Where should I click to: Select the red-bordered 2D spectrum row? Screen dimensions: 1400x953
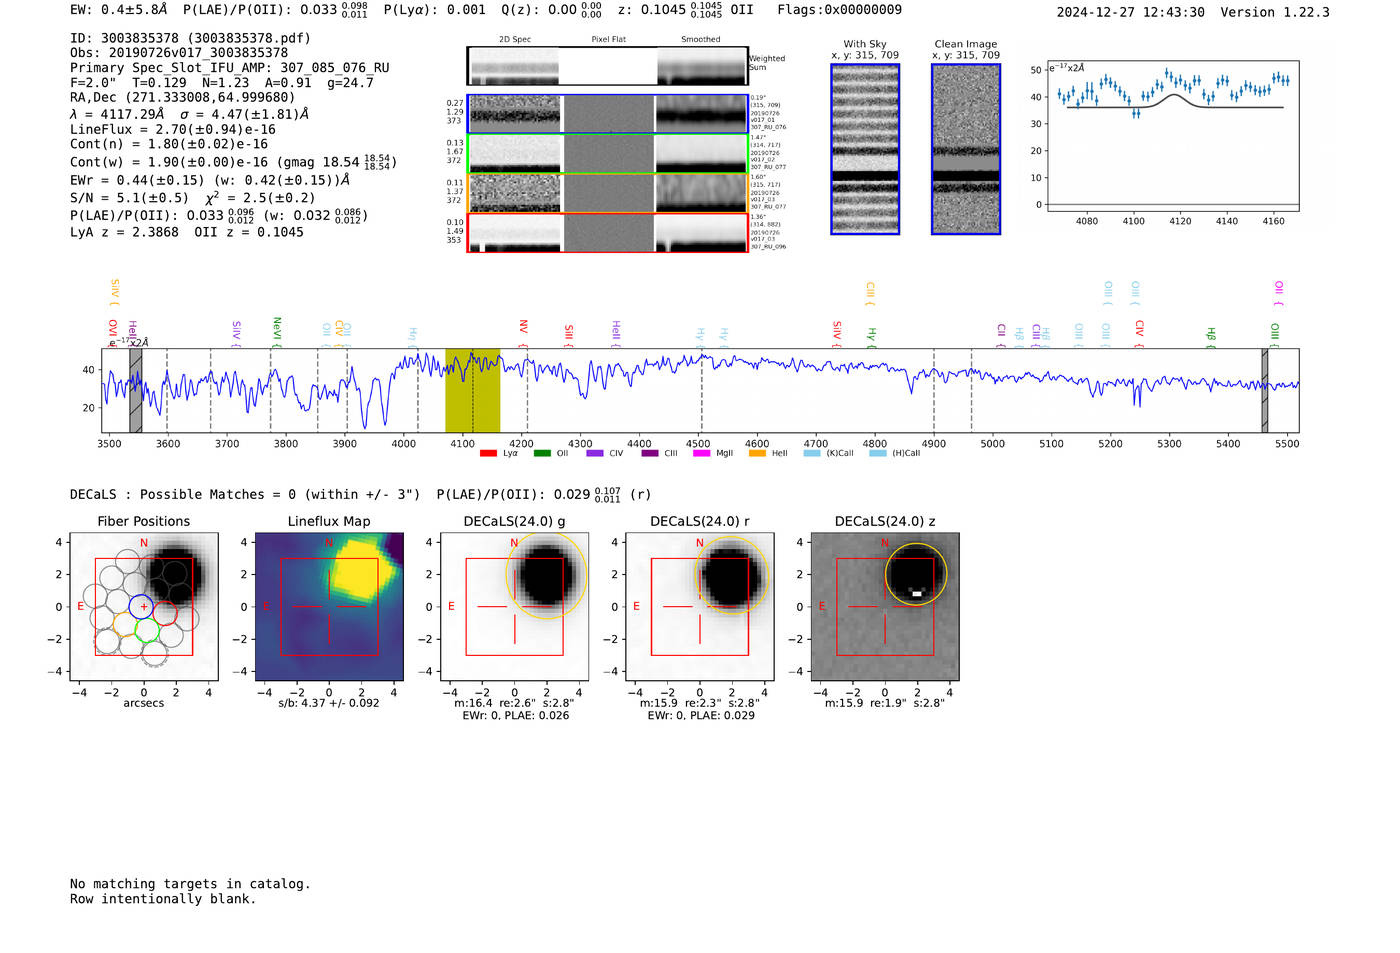pos(607,233)
